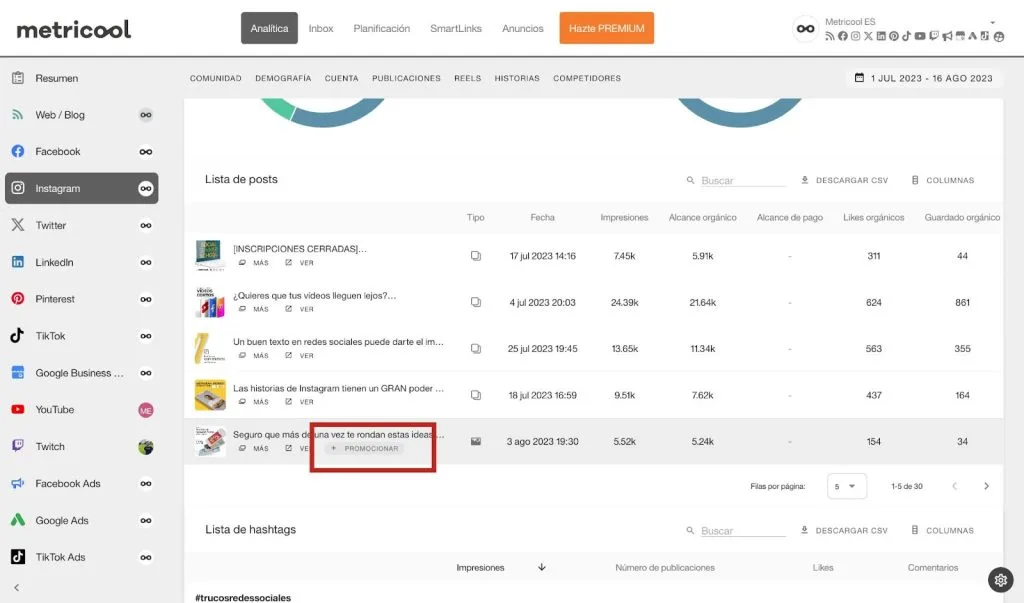Select the Pinterest logo icon in sidebar
Viewport: 1024px width, 603px height.
[18, 299]
